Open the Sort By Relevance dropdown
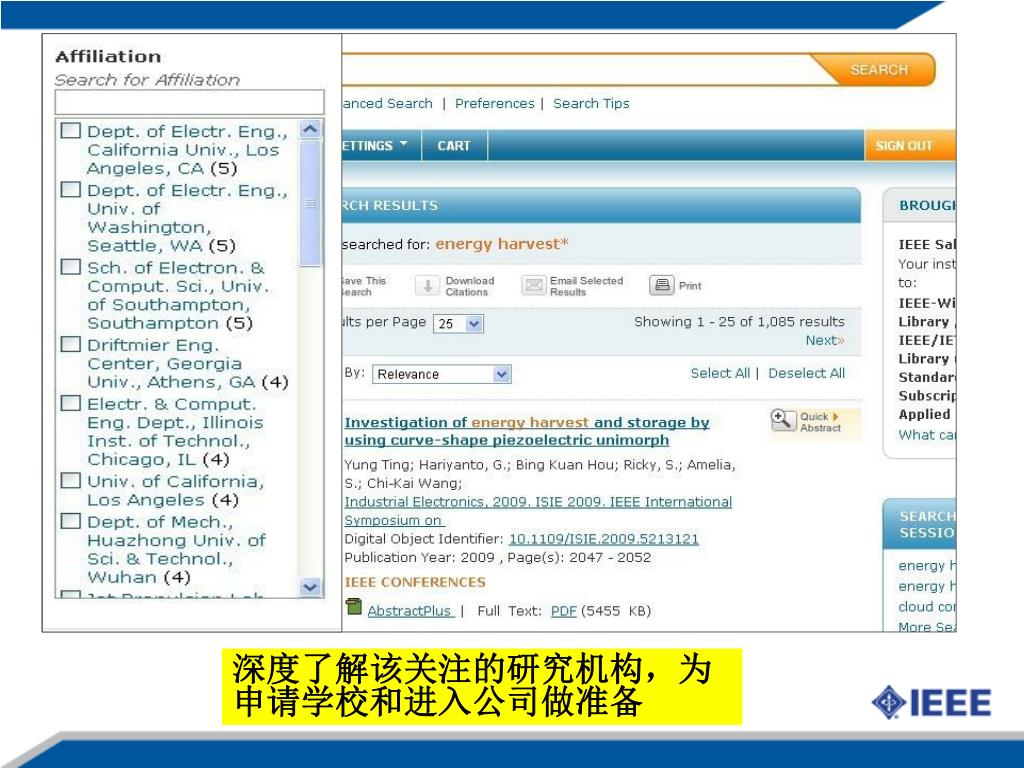 (441, 374)
